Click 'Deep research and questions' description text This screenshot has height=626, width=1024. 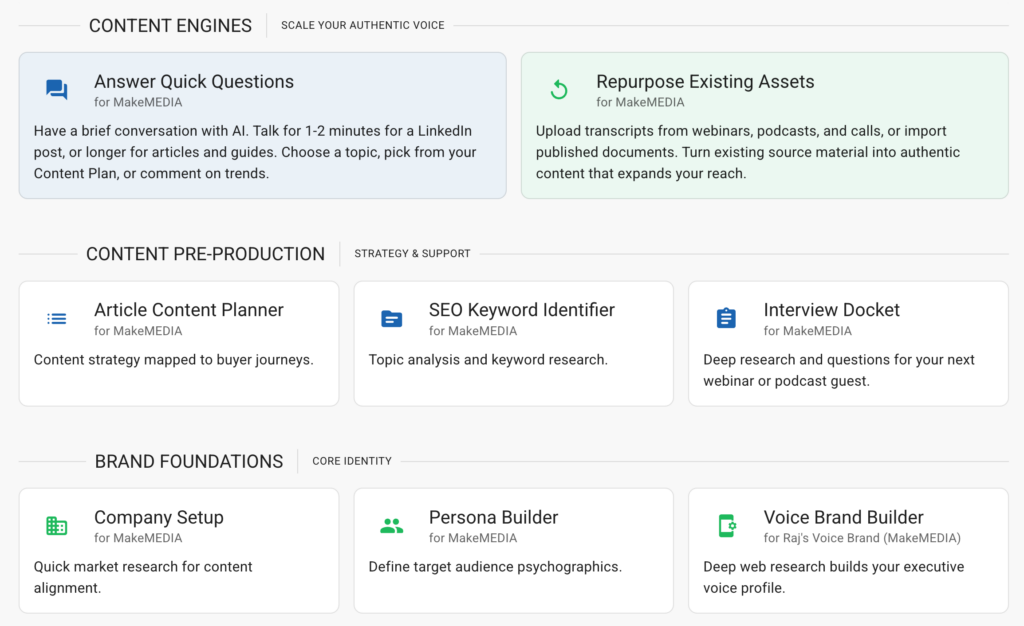(839, 370)
